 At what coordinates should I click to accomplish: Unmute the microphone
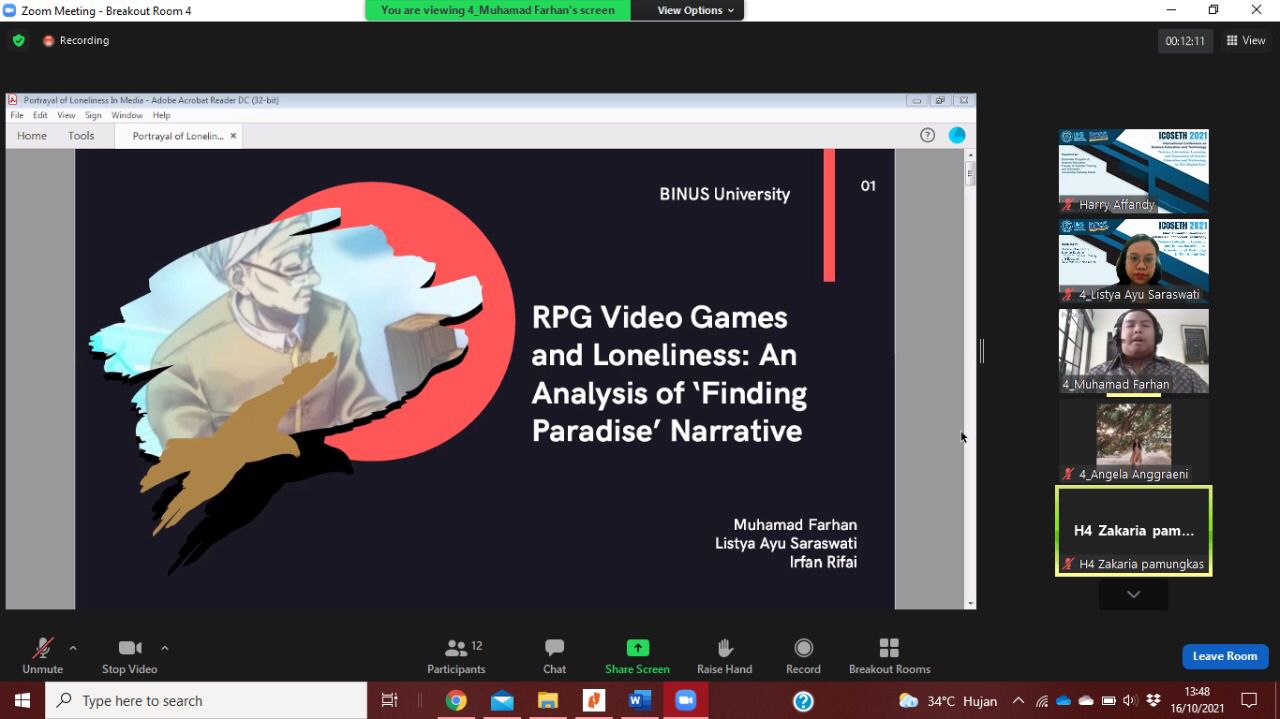[42, 655]
